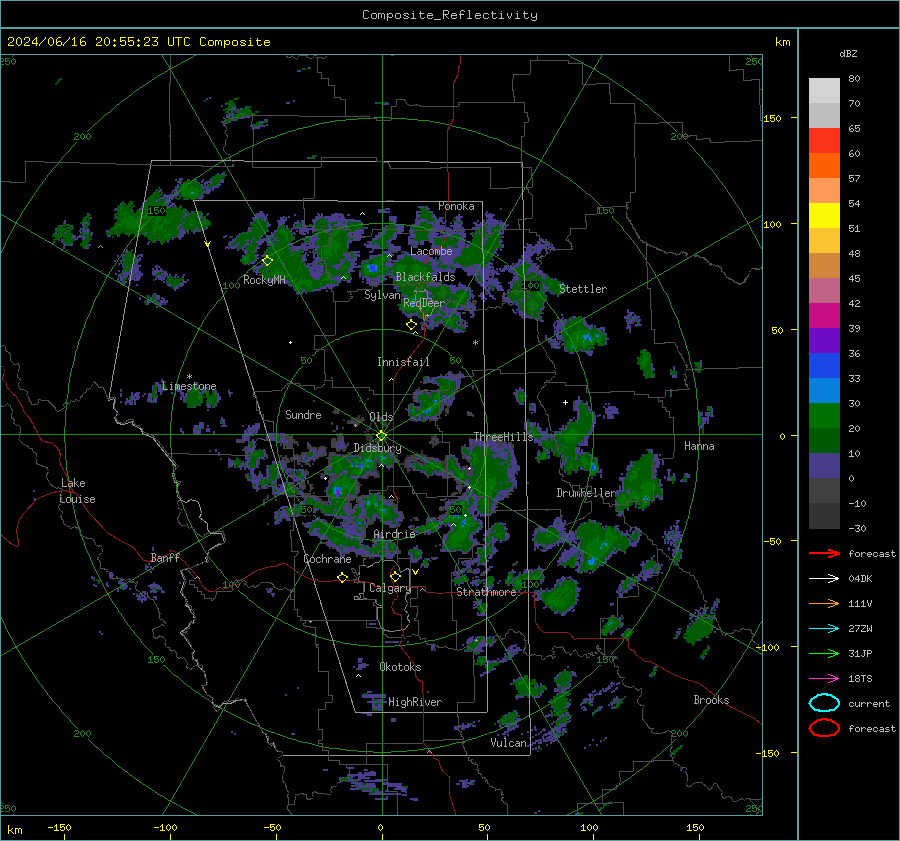Click the ThreeHills city label
This screenshot has height=841, width=900.
[x=503, y=437]
